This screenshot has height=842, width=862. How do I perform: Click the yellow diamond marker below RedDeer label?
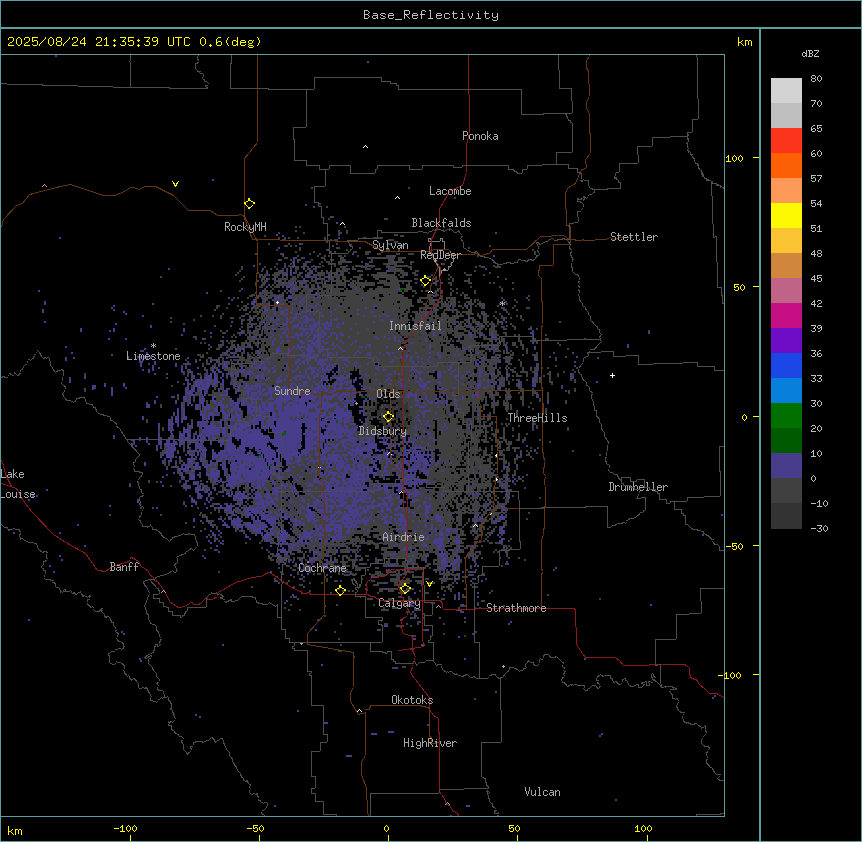(425, 281)
